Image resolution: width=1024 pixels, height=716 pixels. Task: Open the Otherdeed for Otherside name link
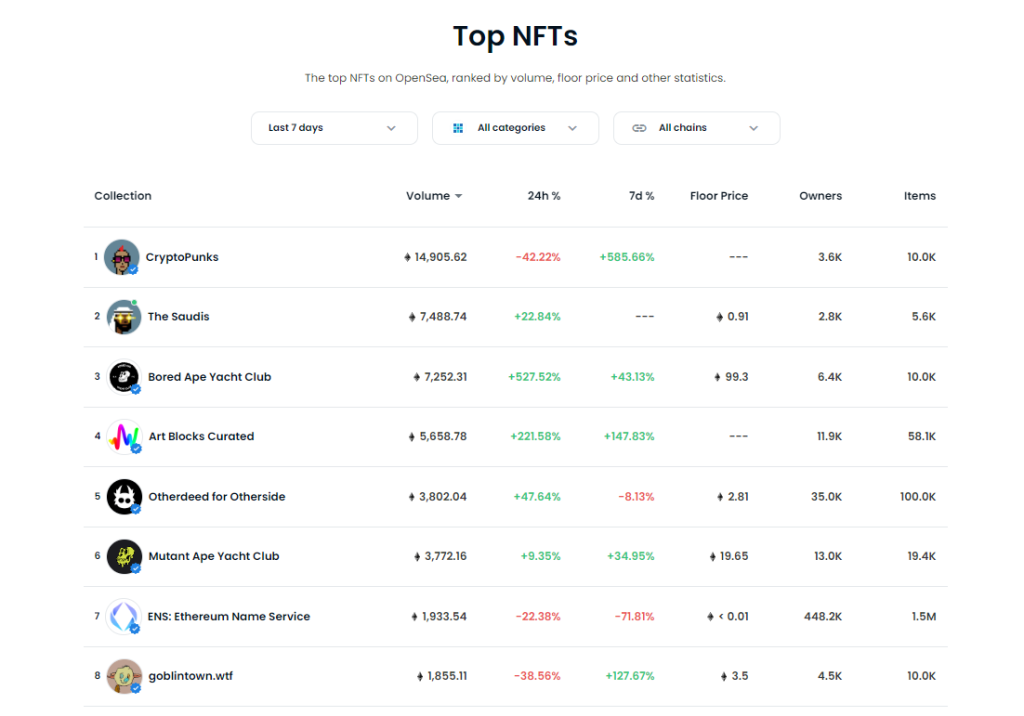click(x=217, y=496)
